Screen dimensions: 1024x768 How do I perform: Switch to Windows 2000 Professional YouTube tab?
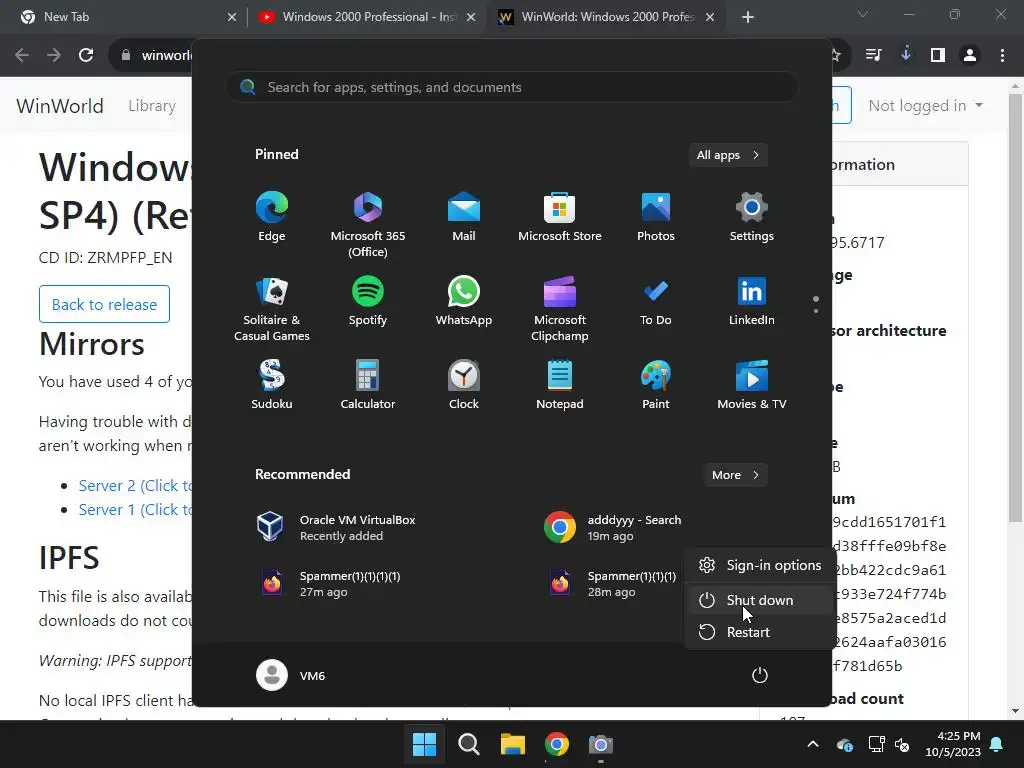point(366,17)
